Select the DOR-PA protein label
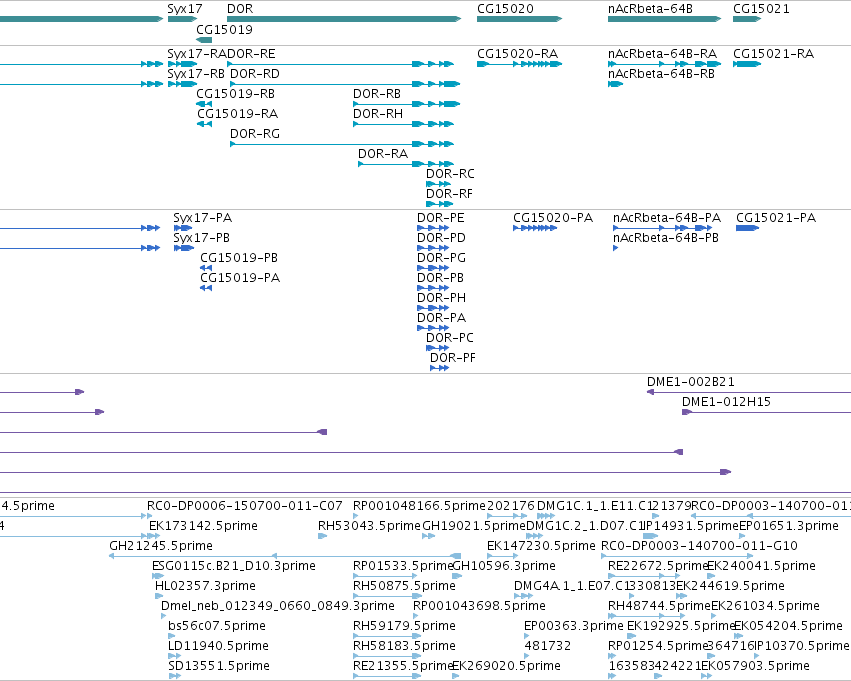 coord(442,319)
